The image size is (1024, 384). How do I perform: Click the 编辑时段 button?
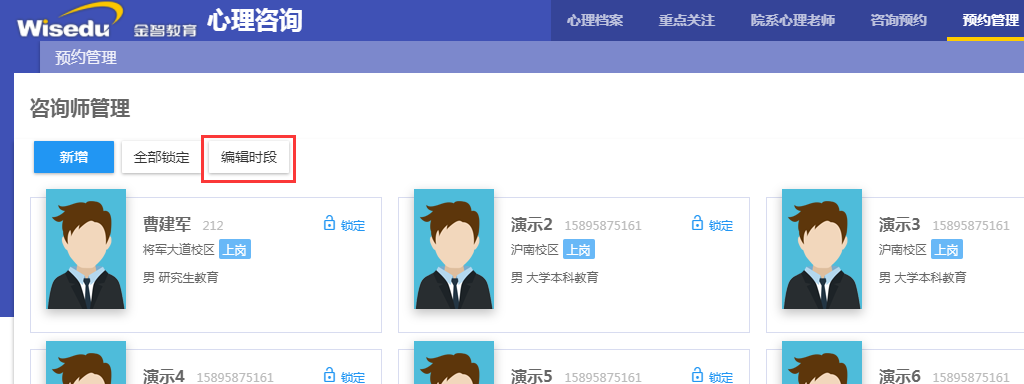click(x=249, y=157)
